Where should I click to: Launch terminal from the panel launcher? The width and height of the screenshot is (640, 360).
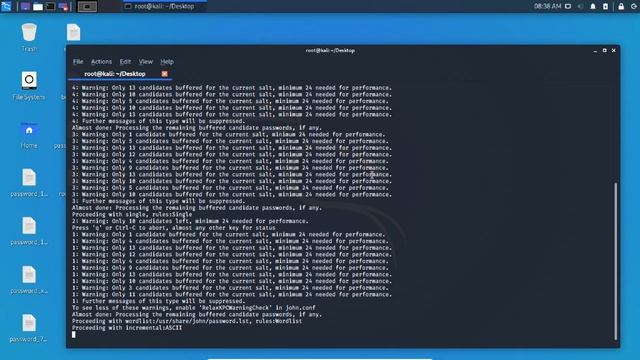click(x=51, y=7)
